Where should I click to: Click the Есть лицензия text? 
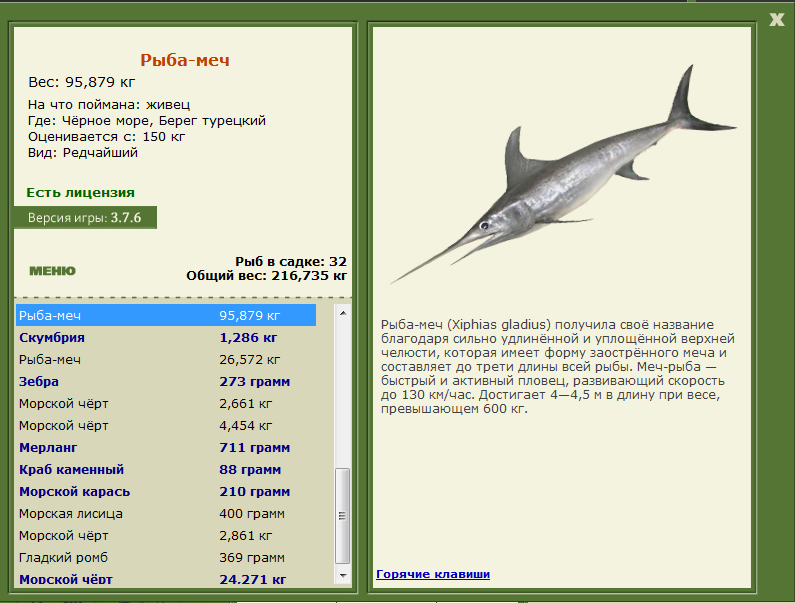pos(81,193)
